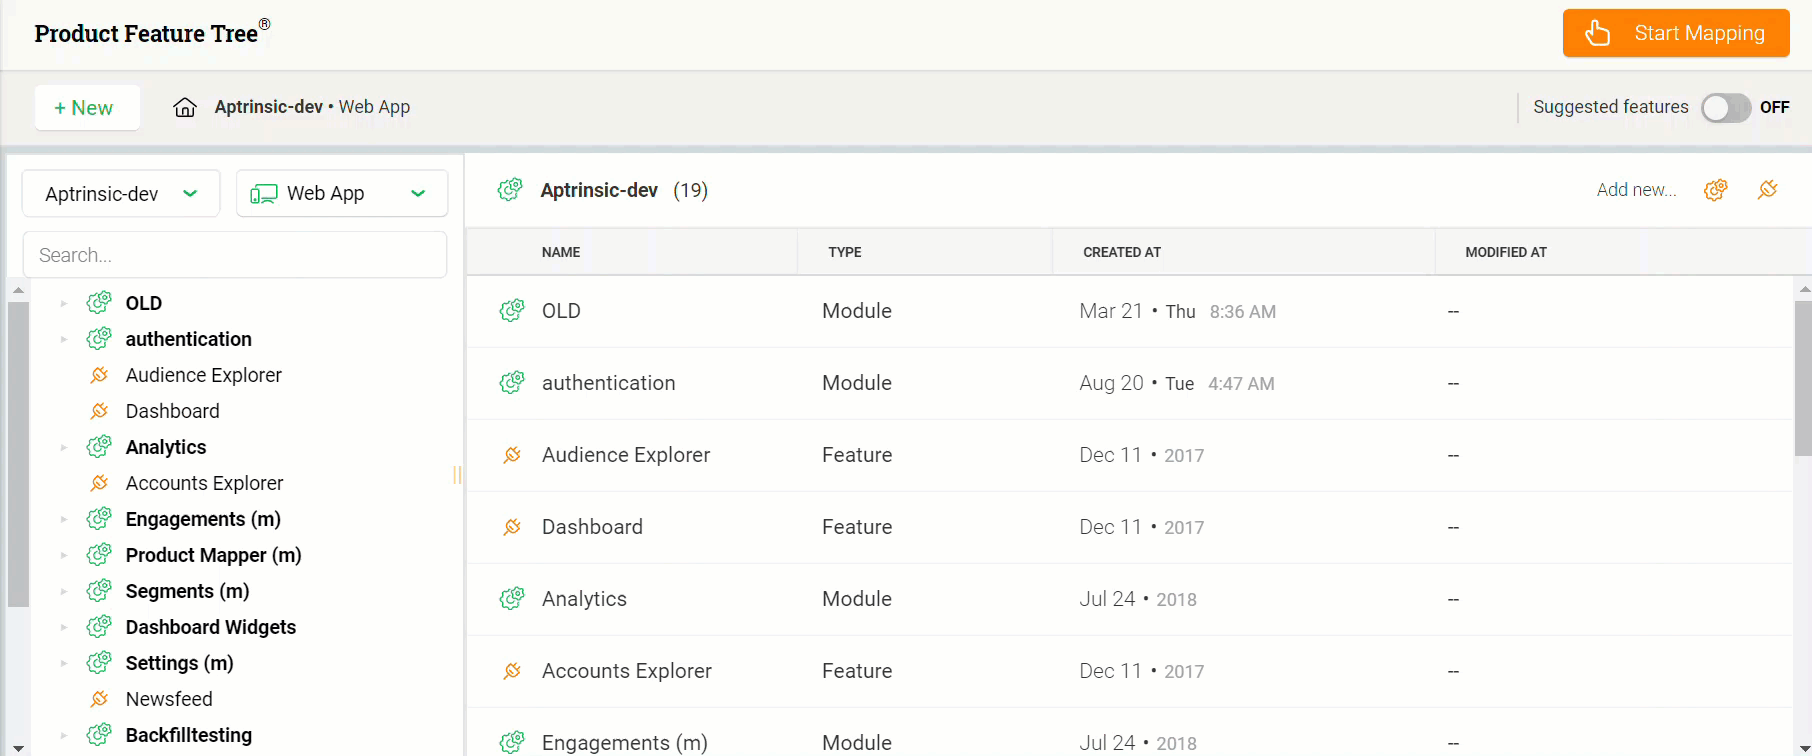1812x756 pixels.
Task: Select Audience Explorer in the tree
Action: (203, 375)
